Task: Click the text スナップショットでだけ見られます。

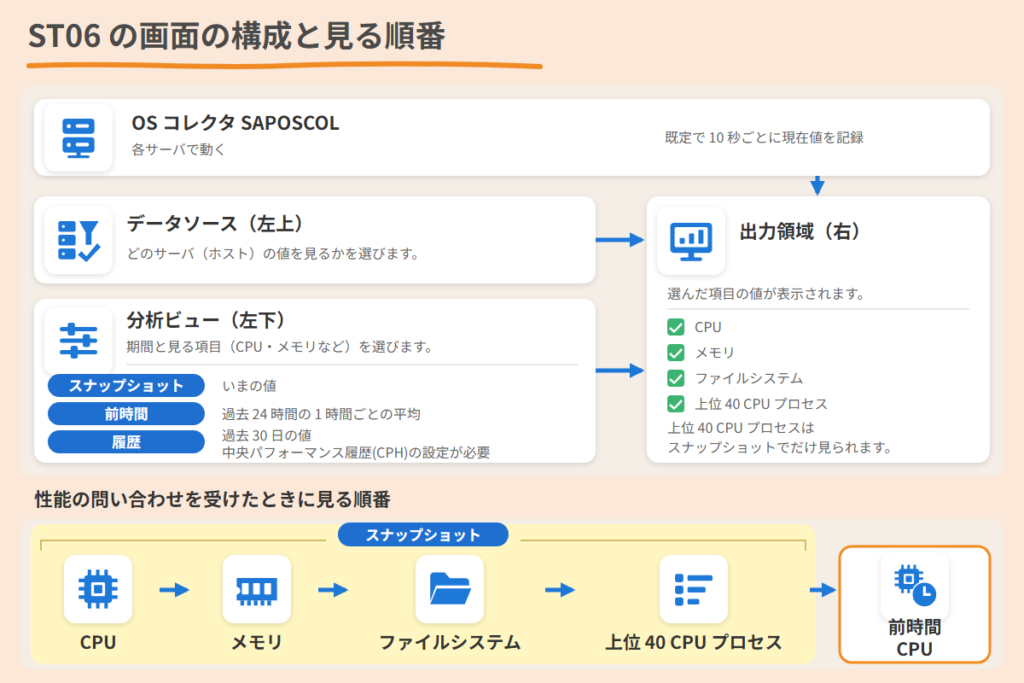Action: [779, 447]
